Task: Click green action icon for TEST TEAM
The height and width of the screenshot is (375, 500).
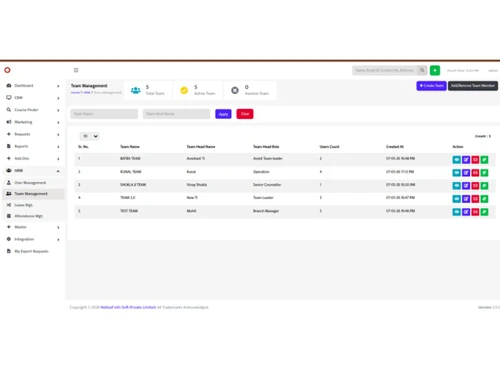Action: [484, 212]
